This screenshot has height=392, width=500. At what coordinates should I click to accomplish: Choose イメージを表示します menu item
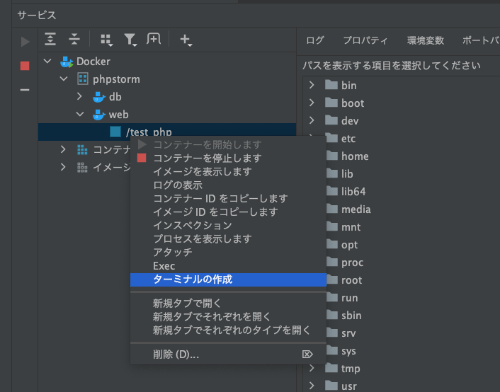pyautogui.click(x=228, y=172)
